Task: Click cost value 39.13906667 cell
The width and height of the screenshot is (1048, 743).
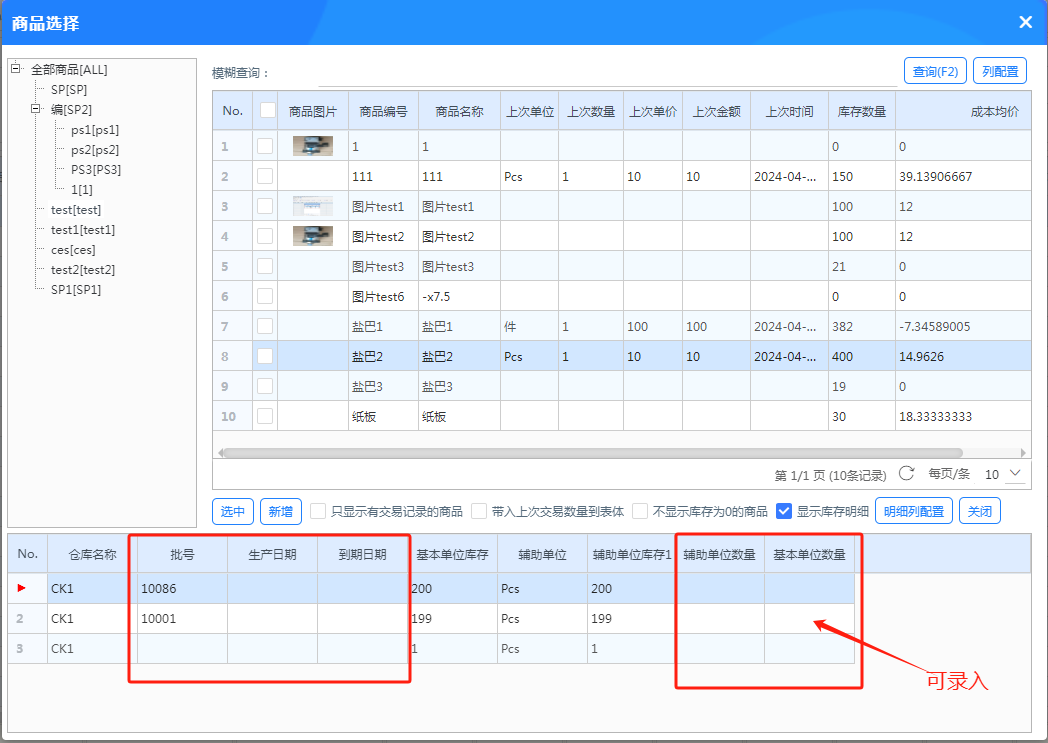Action: click(x=963, y=176)
